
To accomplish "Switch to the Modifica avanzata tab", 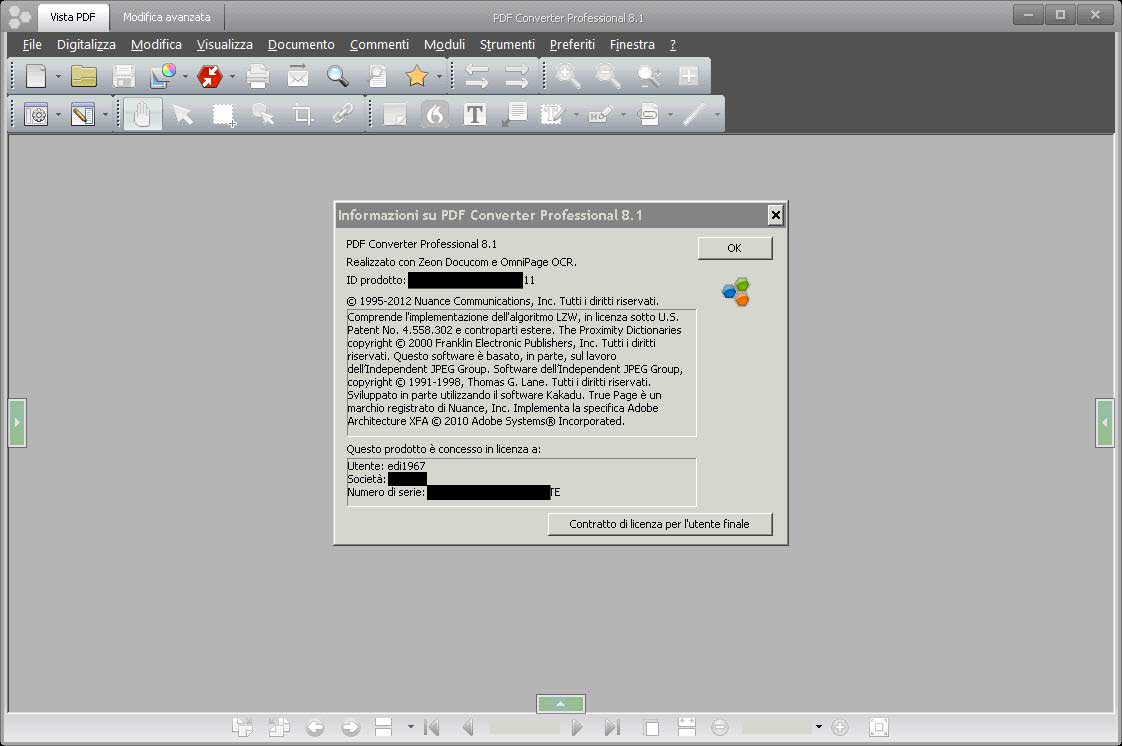I will click(x=167, y=16).
